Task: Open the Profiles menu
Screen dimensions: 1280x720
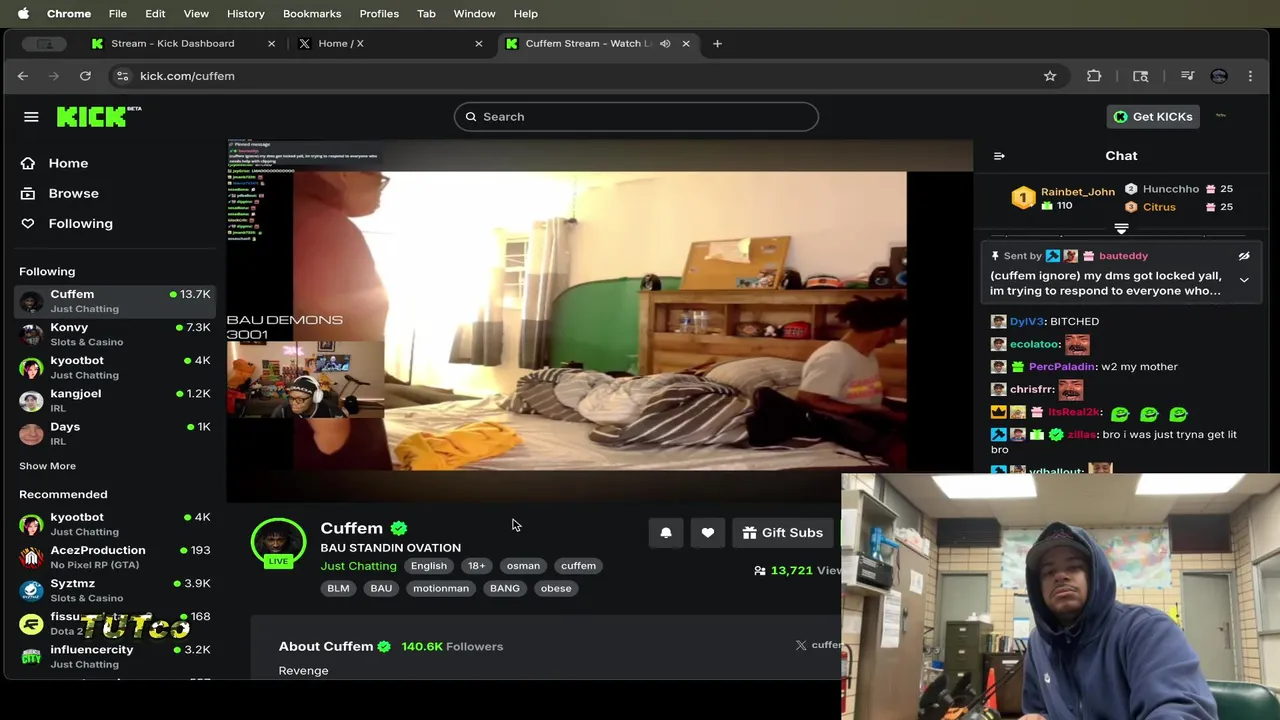Action: tap(379, 13)
